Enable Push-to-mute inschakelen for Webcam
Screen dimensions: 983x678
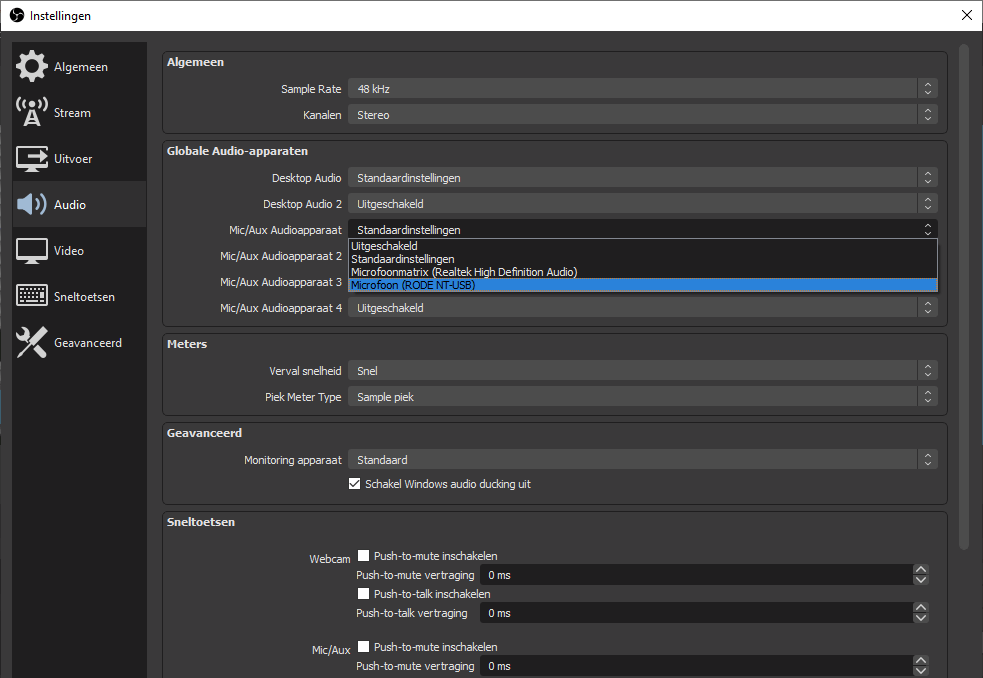[x=364, y=555]
